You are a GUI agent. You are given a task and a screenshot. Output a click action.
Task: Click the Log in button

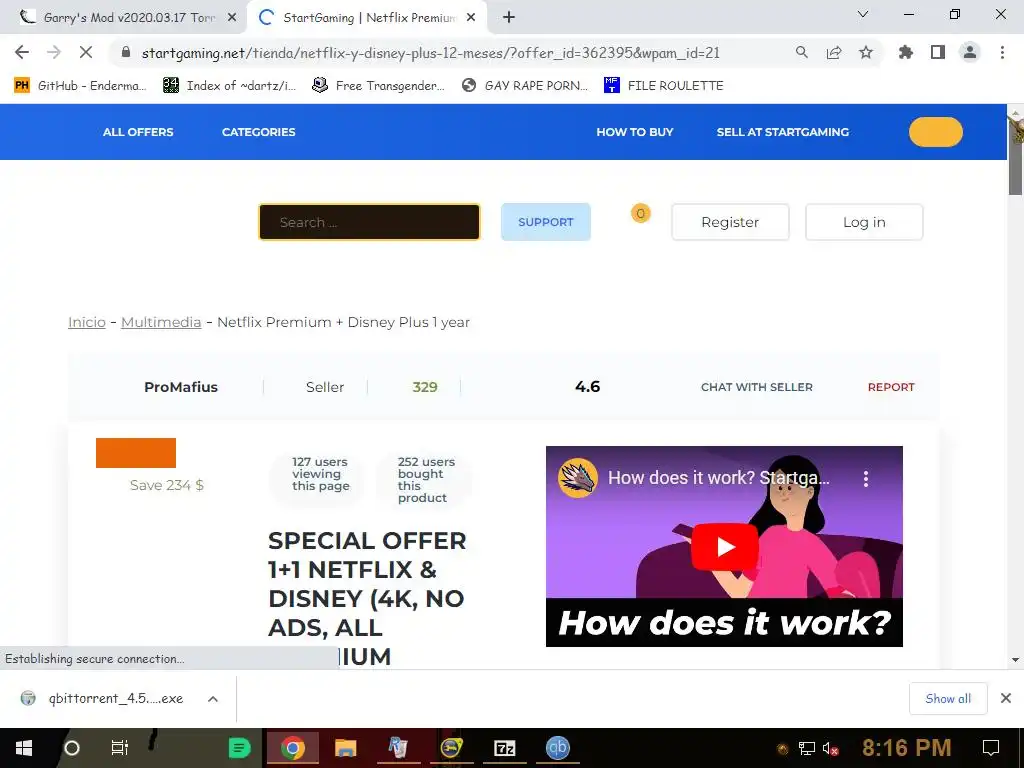click(x=864, y=222)
